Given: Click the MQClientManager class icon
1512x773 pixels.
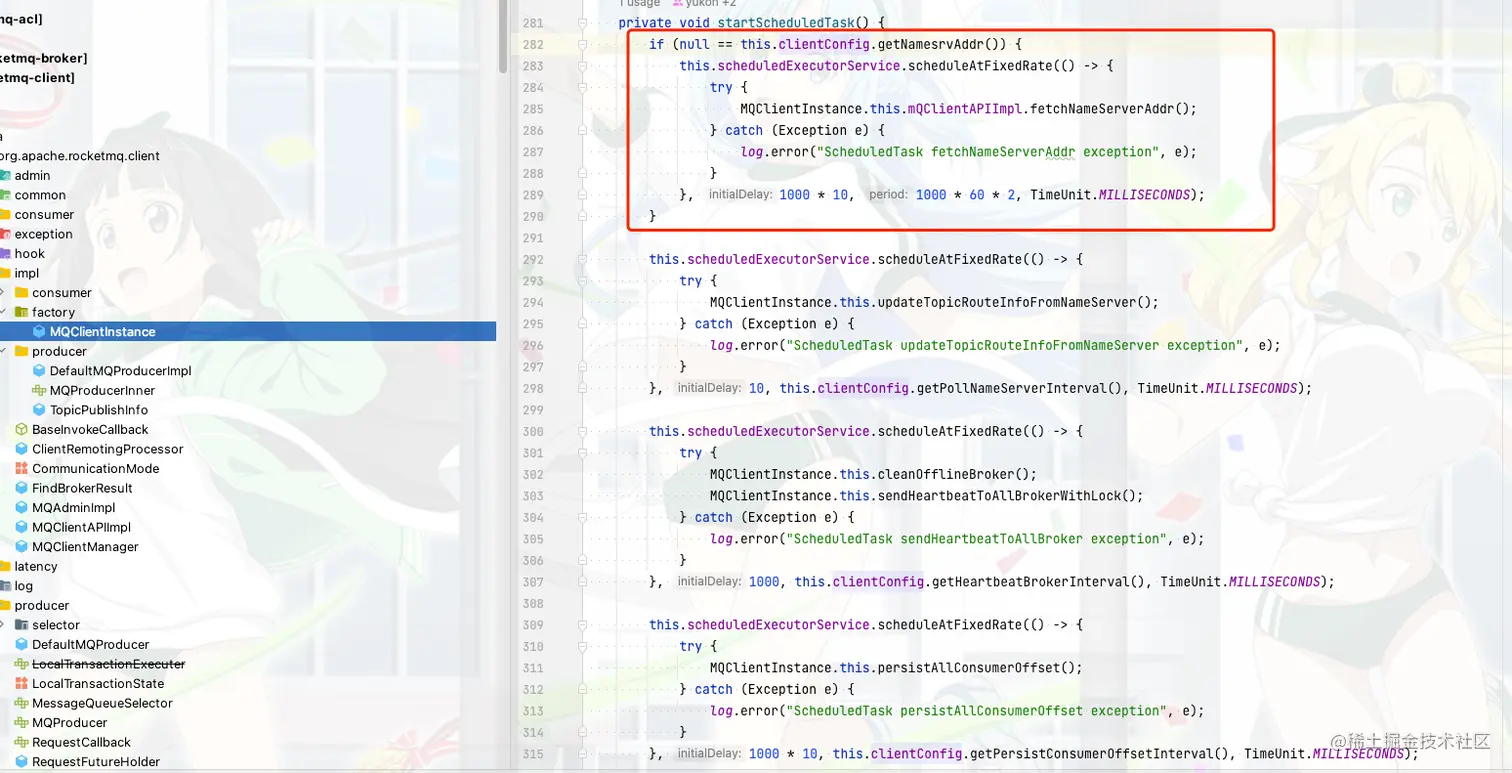Looking at the screenshot, I should click(x=22, y=546).
